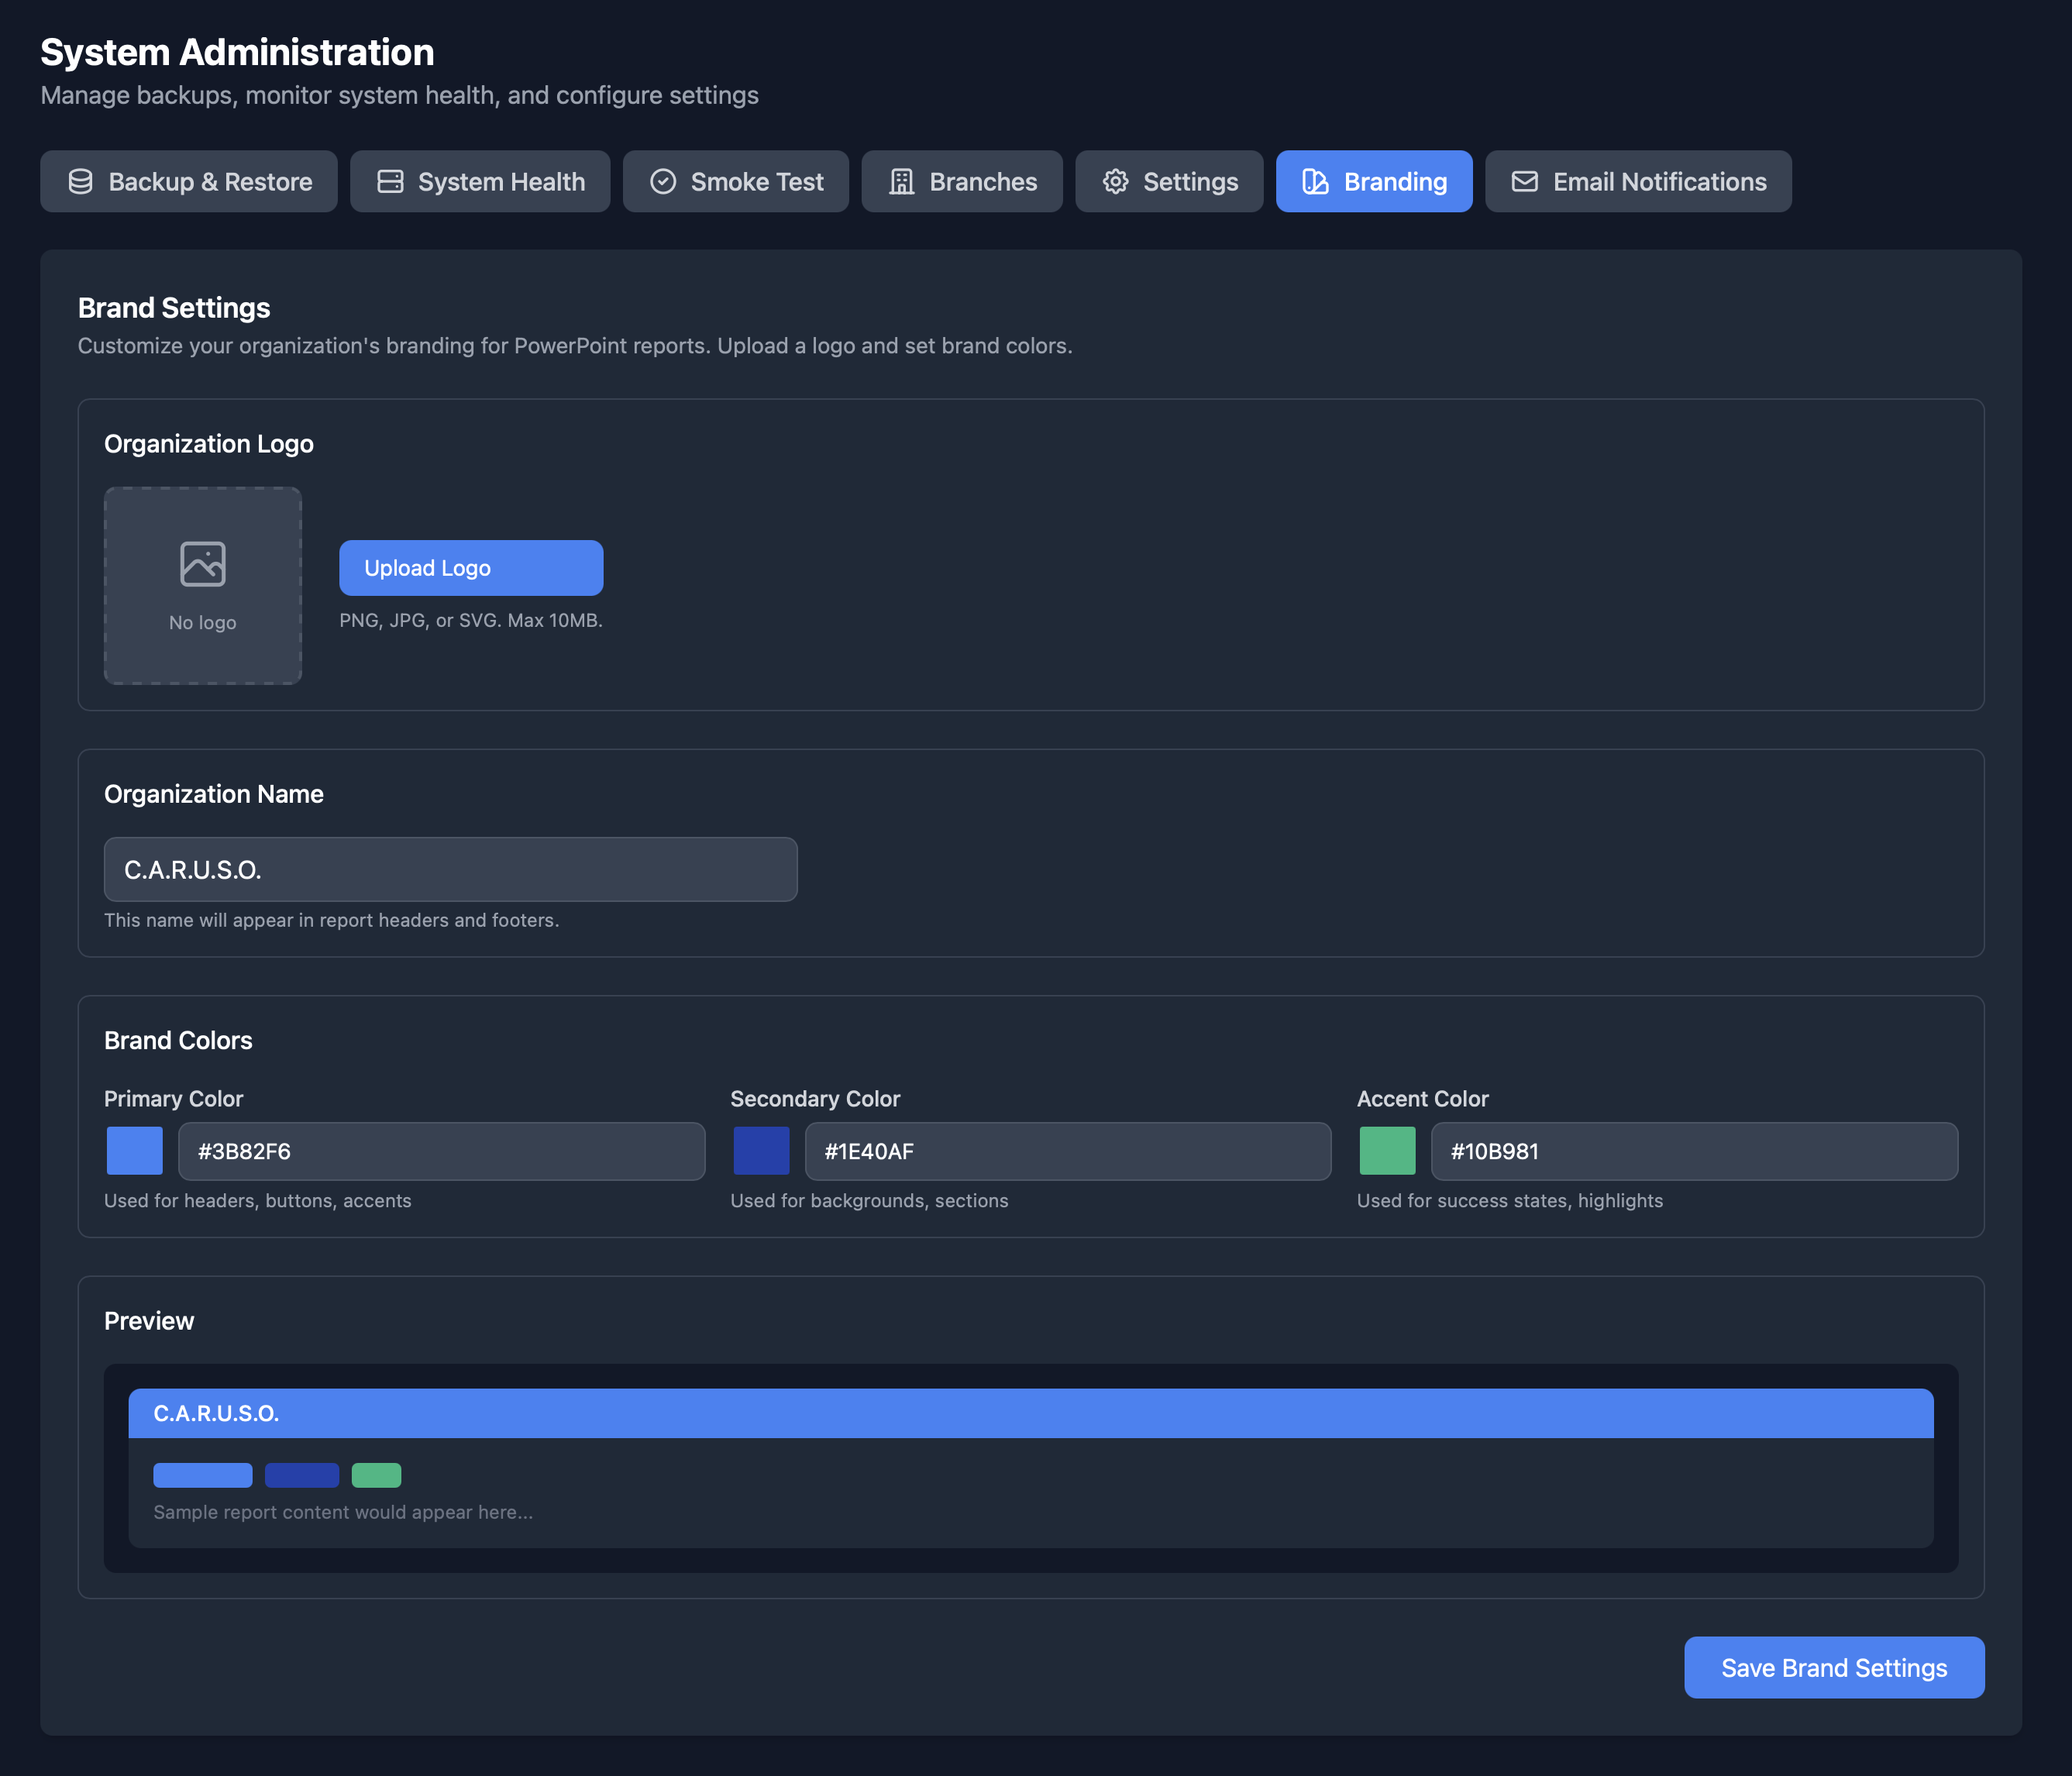The width and height of the screenshot is (2072, 1776).
Task: Click the server icon on System Health
Action: coord(390,182)
